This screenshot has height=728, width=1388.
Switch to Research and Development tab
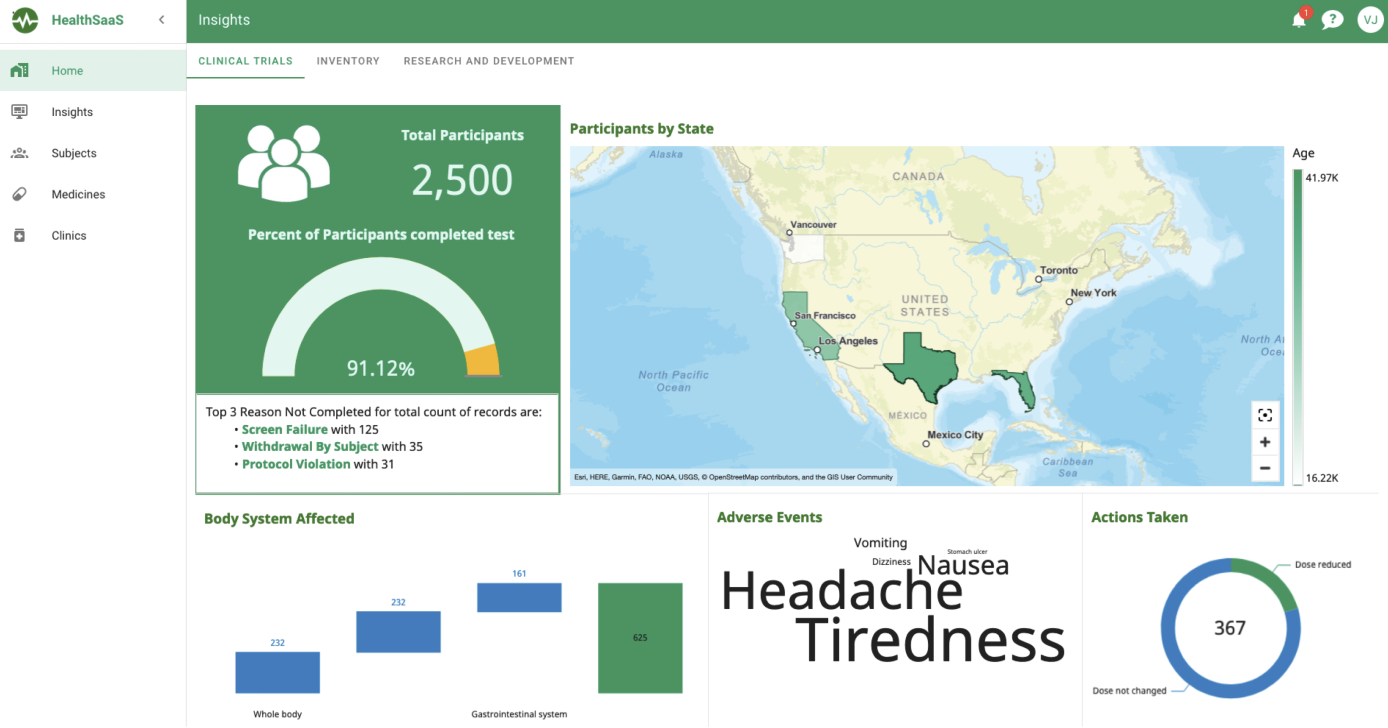click(x=488, y=61)
